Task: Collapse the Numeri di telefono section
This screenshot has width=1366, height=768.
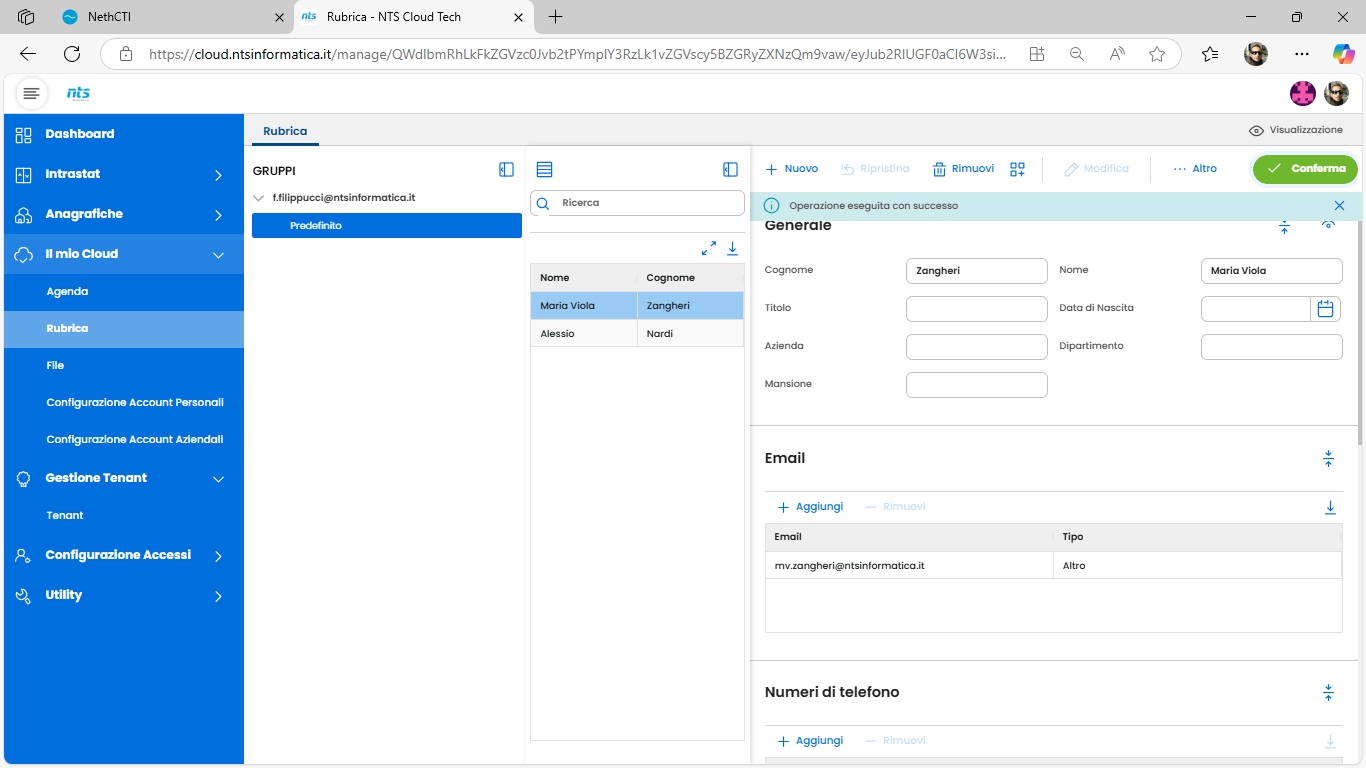Action: click(x=1328, y=692)
